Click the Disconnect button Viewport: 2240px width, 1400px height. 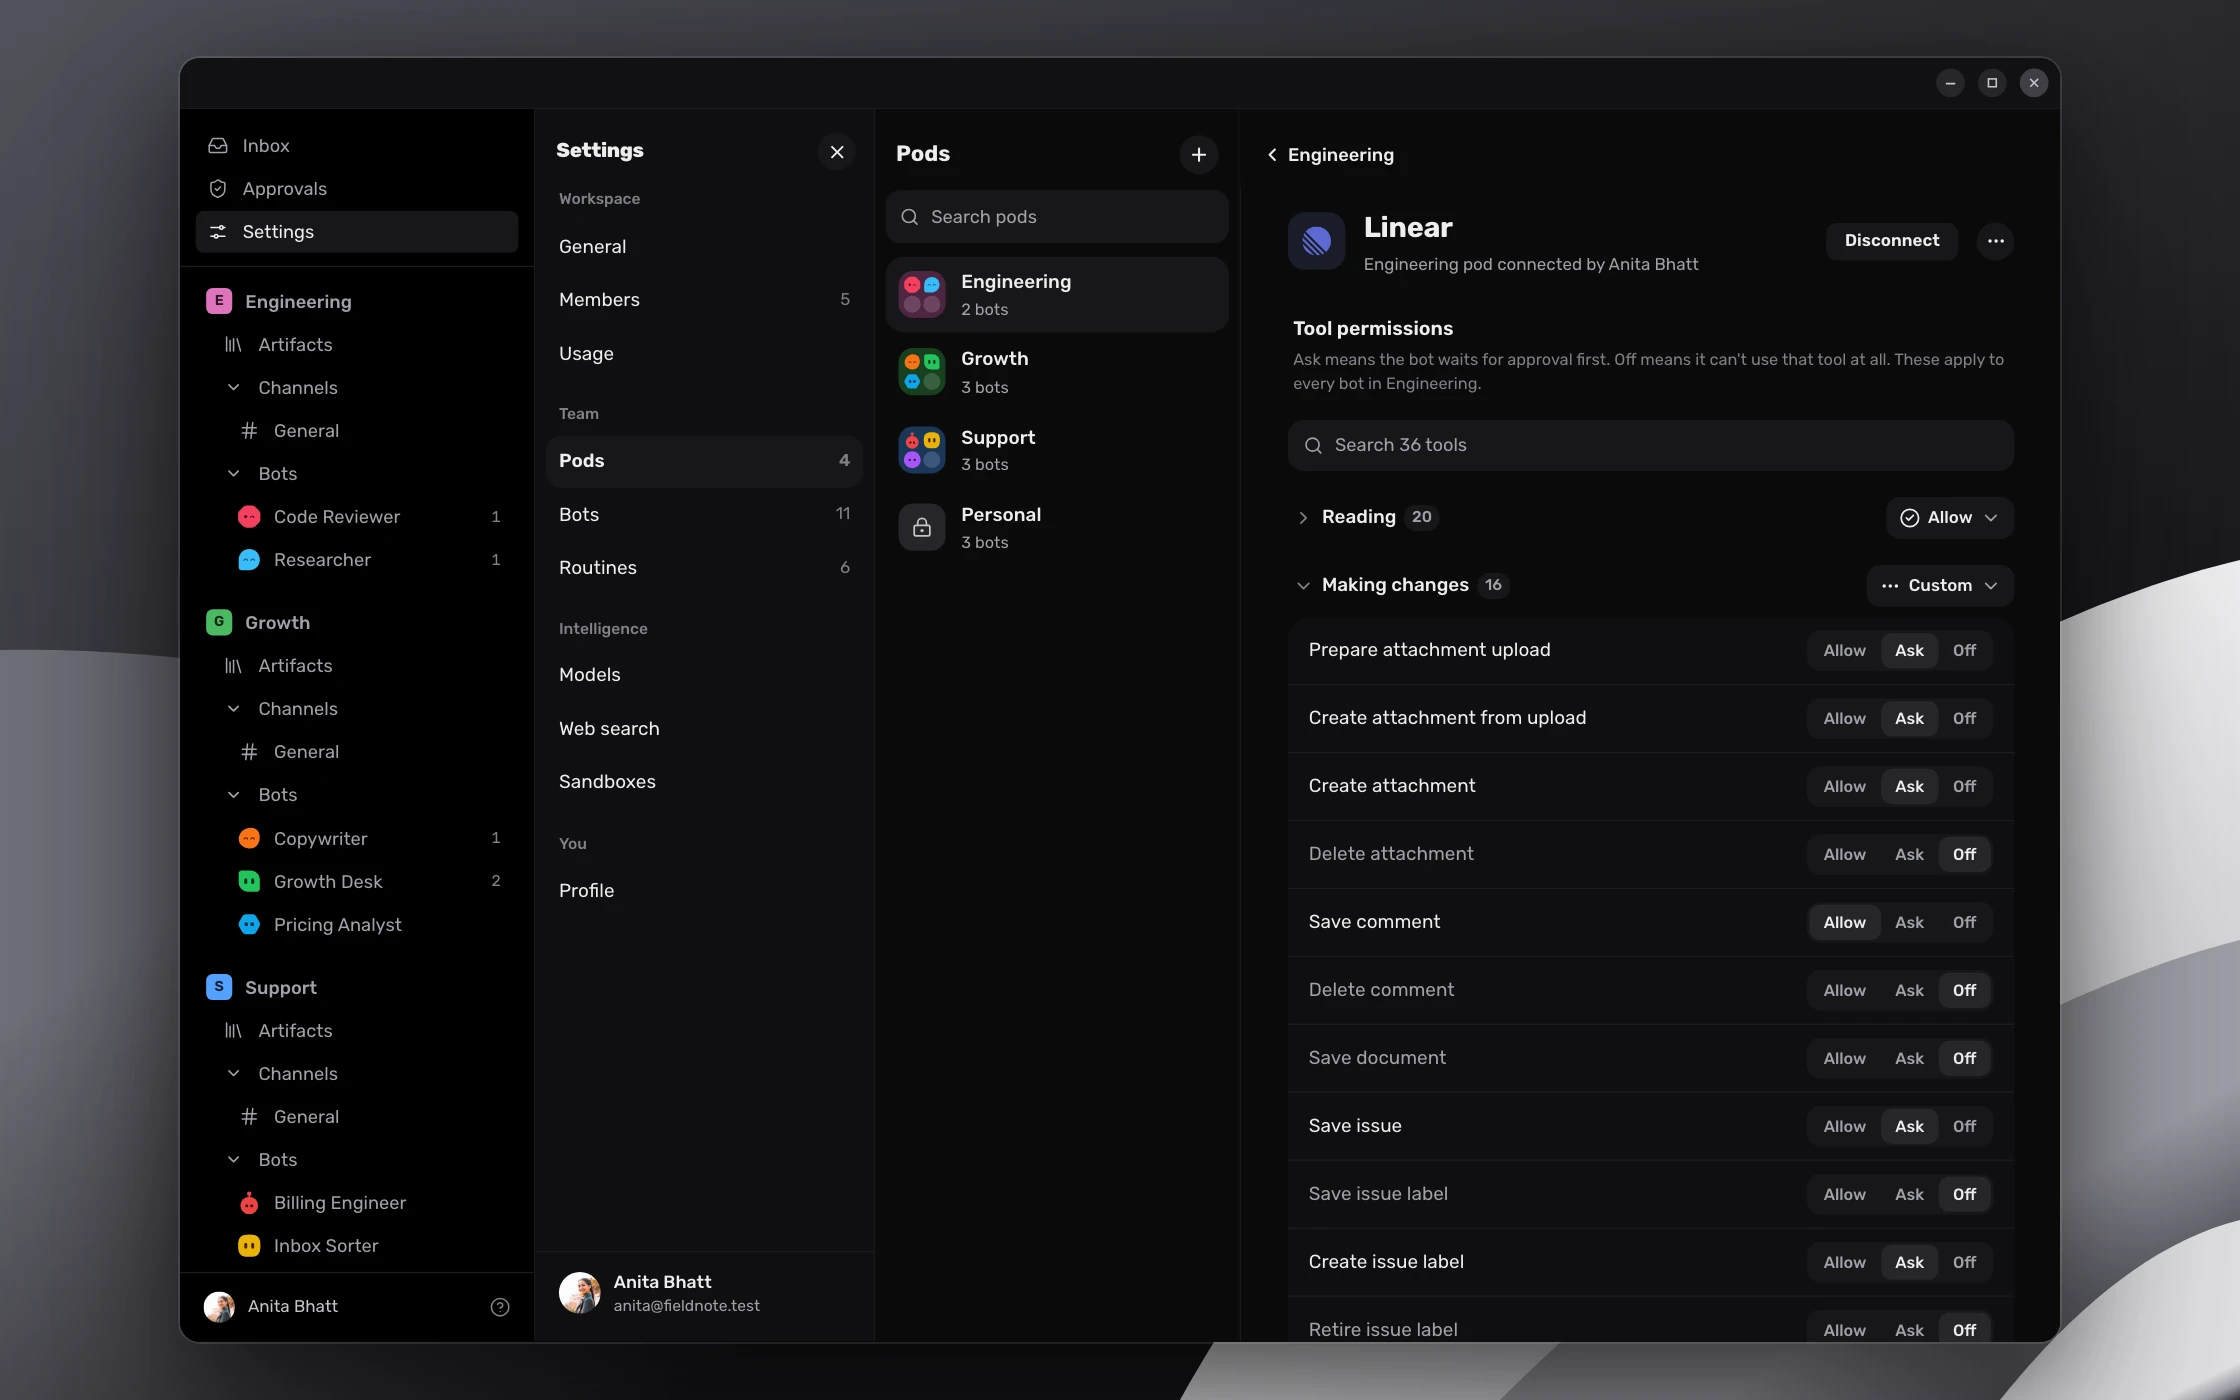point(1891,241)
